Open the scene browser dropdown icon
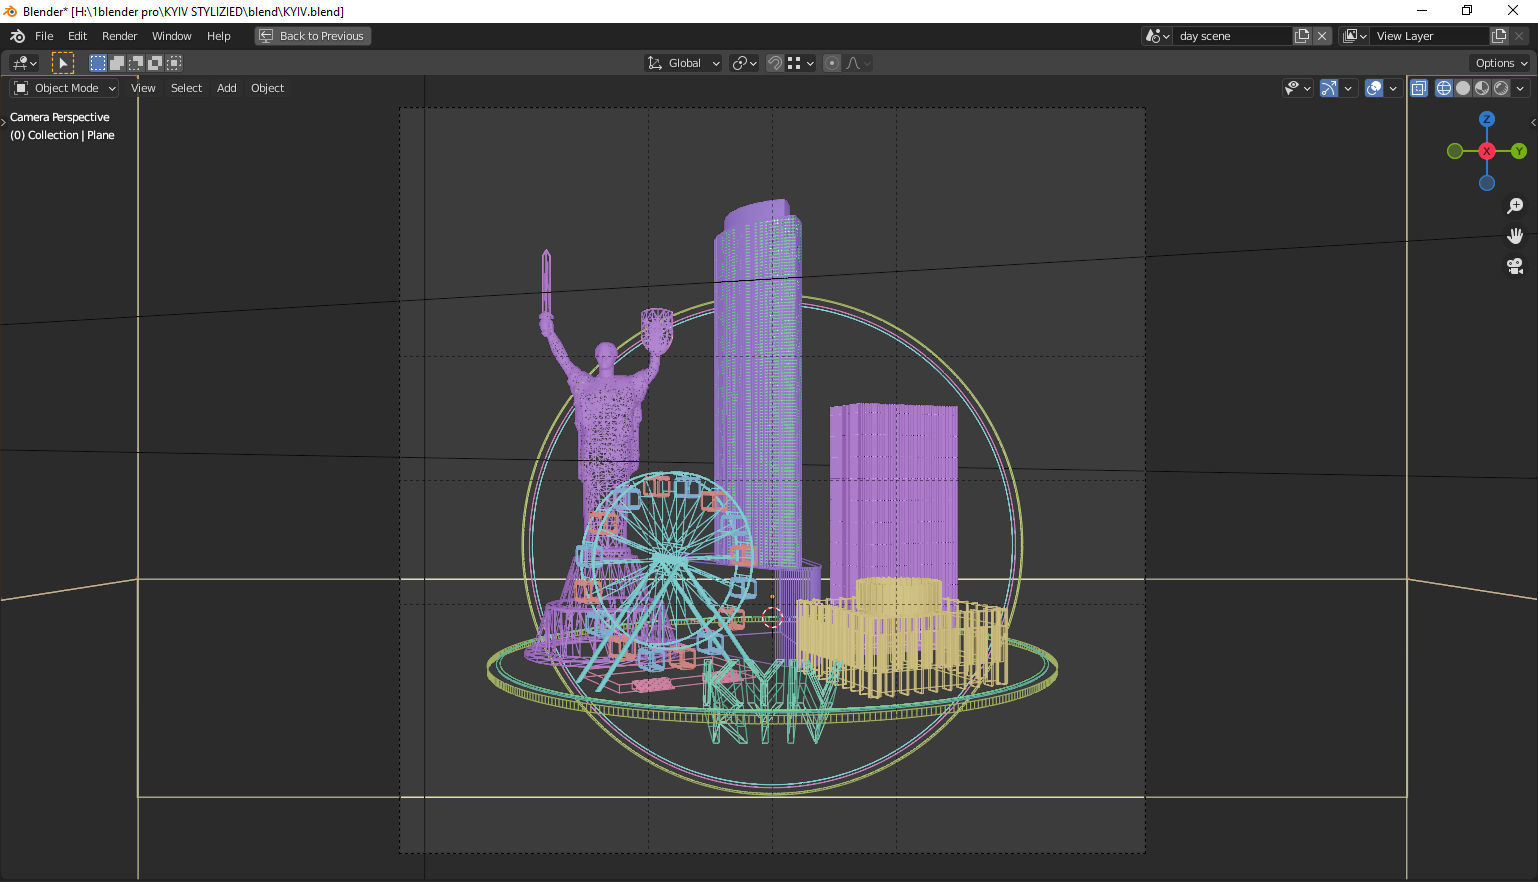 click(1157, 36)
